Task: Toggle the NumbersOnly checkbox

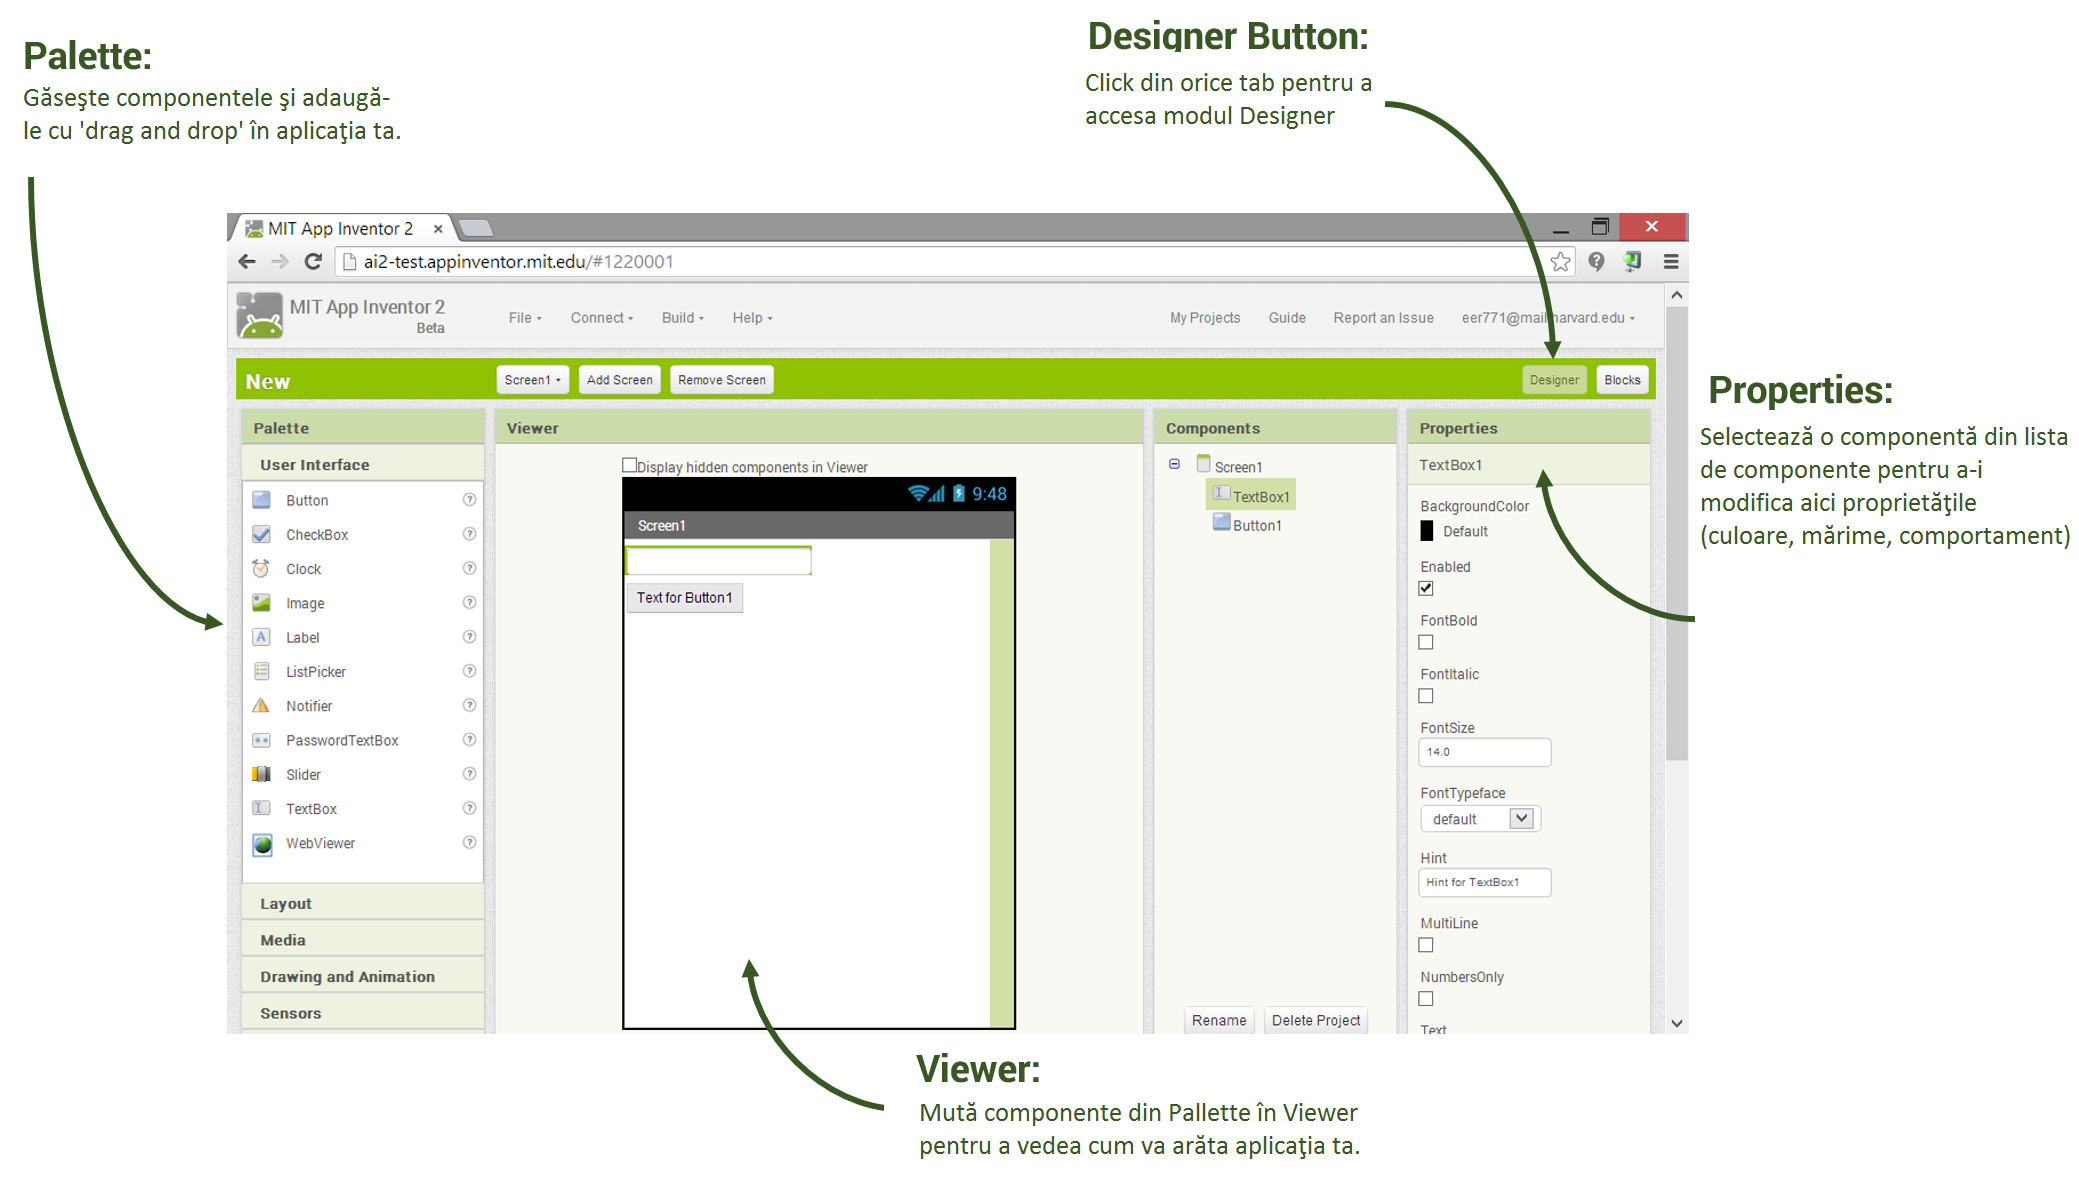Action: click(x=1426, y=999)
